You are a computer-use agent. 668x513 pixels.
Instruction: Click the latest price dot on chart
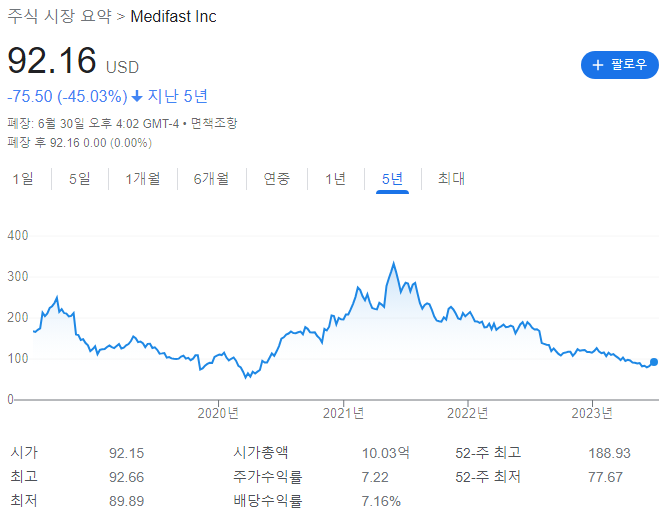click(x=654, y=362)
